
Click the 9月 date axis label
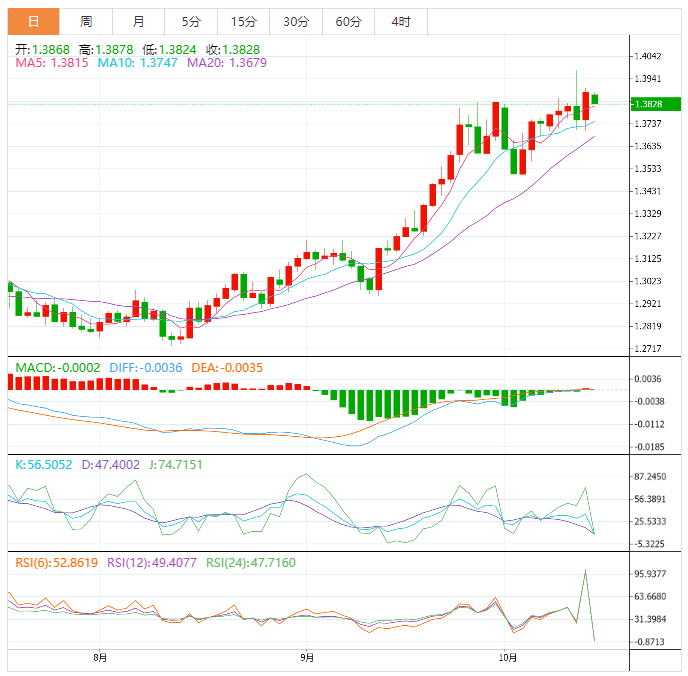[307, 658]
